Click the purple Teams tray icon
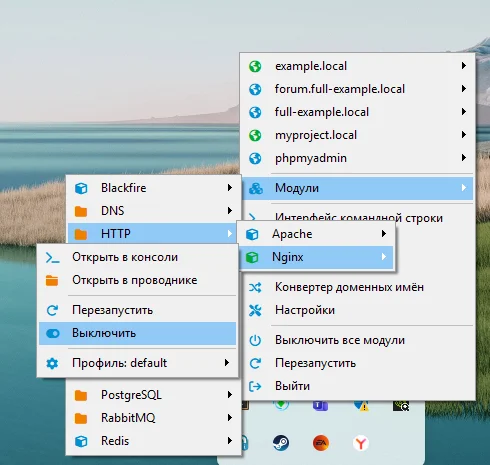This screenshot has height=465, width=490. 320,406
